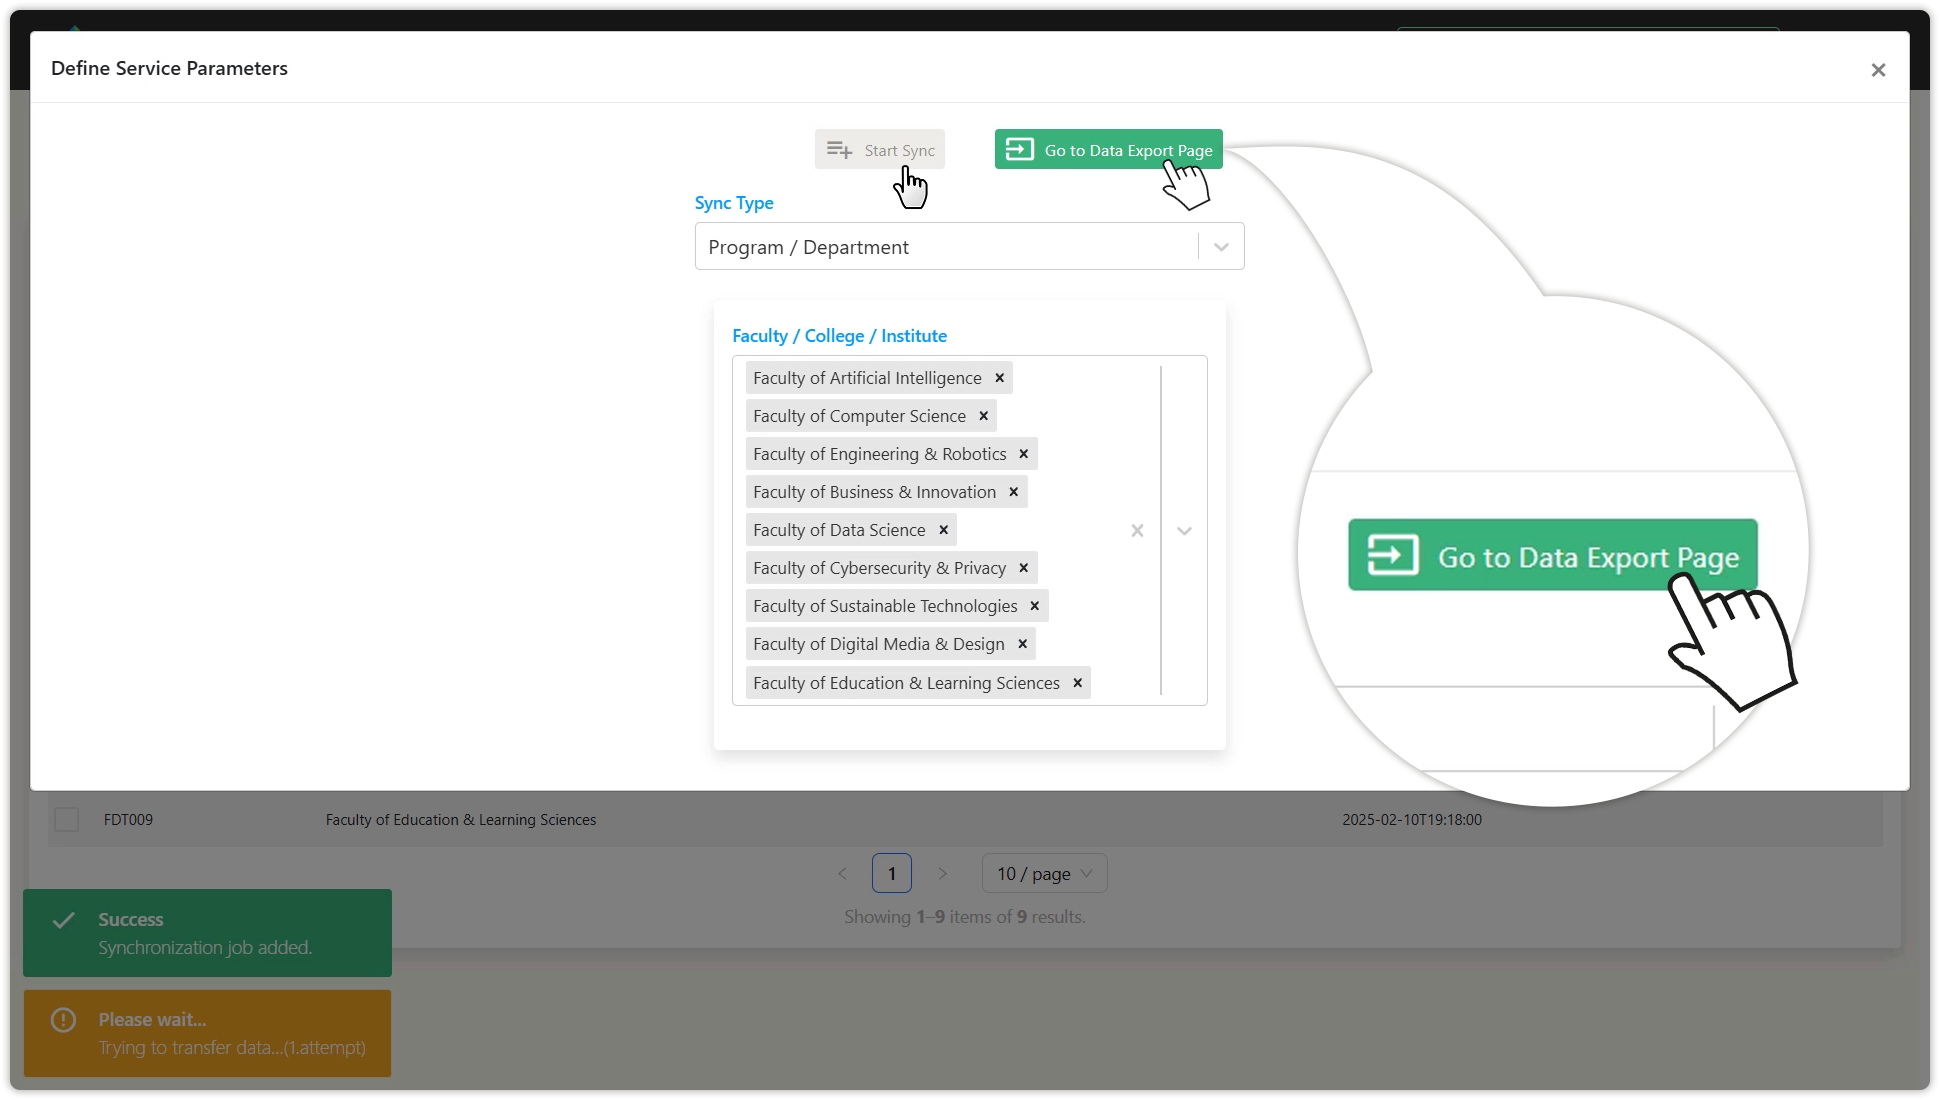Screen dimensions: 1940x1100
Task: Remove the Faculty of Computer Science tag
Action: [983, 416]
